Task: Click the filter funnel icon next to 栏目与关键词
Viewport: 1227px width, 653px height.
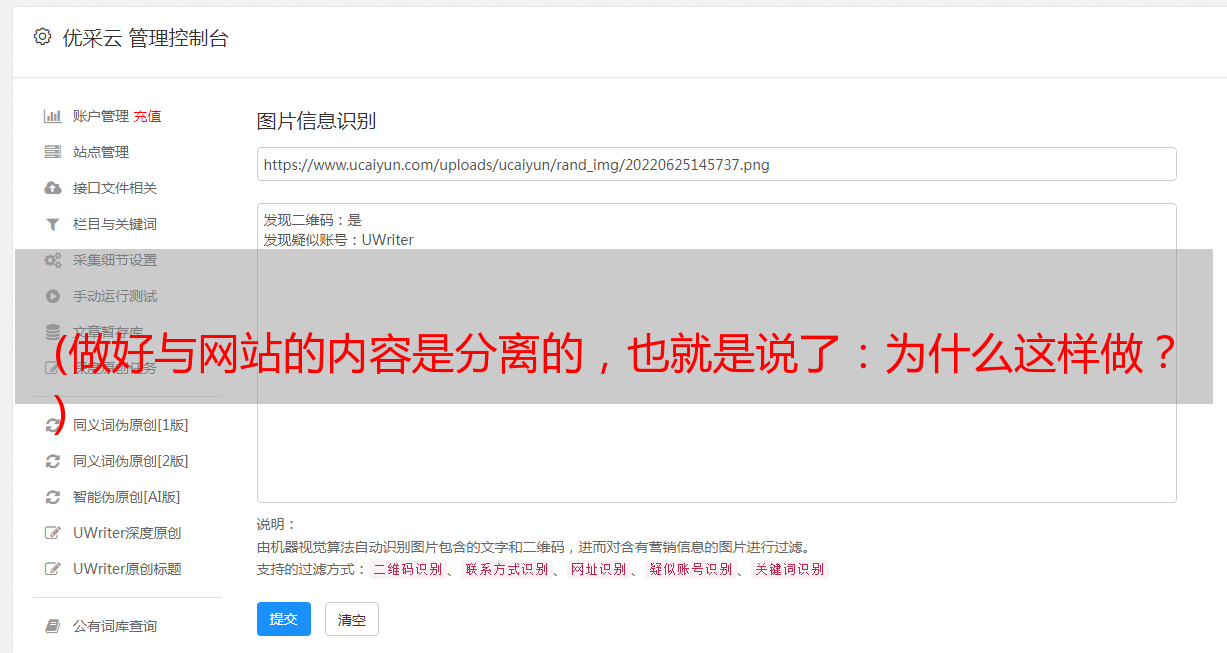Action: click(53, 224)
